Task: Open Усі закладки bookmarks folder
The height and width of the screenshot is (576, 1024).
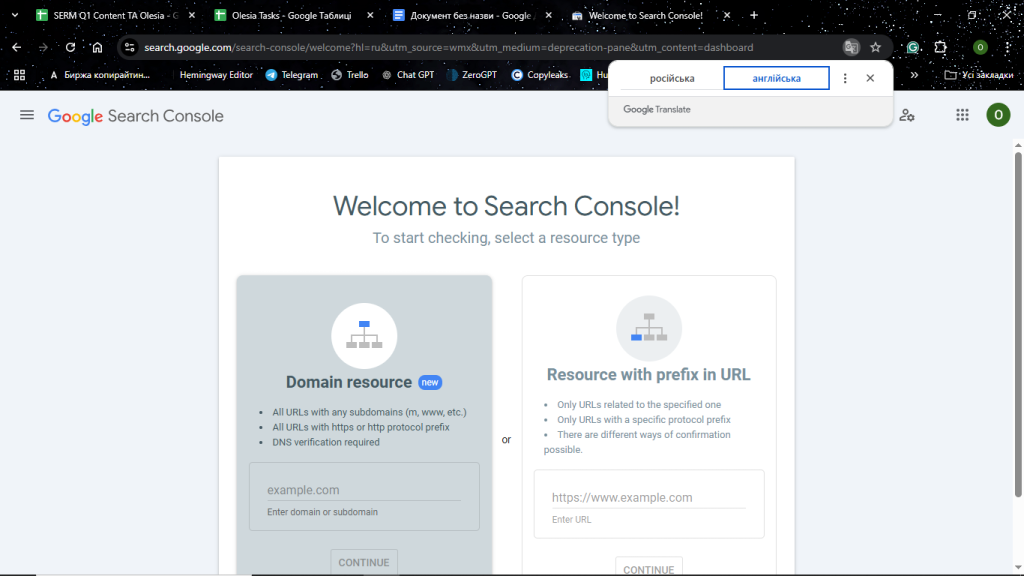Action: click(x=983, y=74)
